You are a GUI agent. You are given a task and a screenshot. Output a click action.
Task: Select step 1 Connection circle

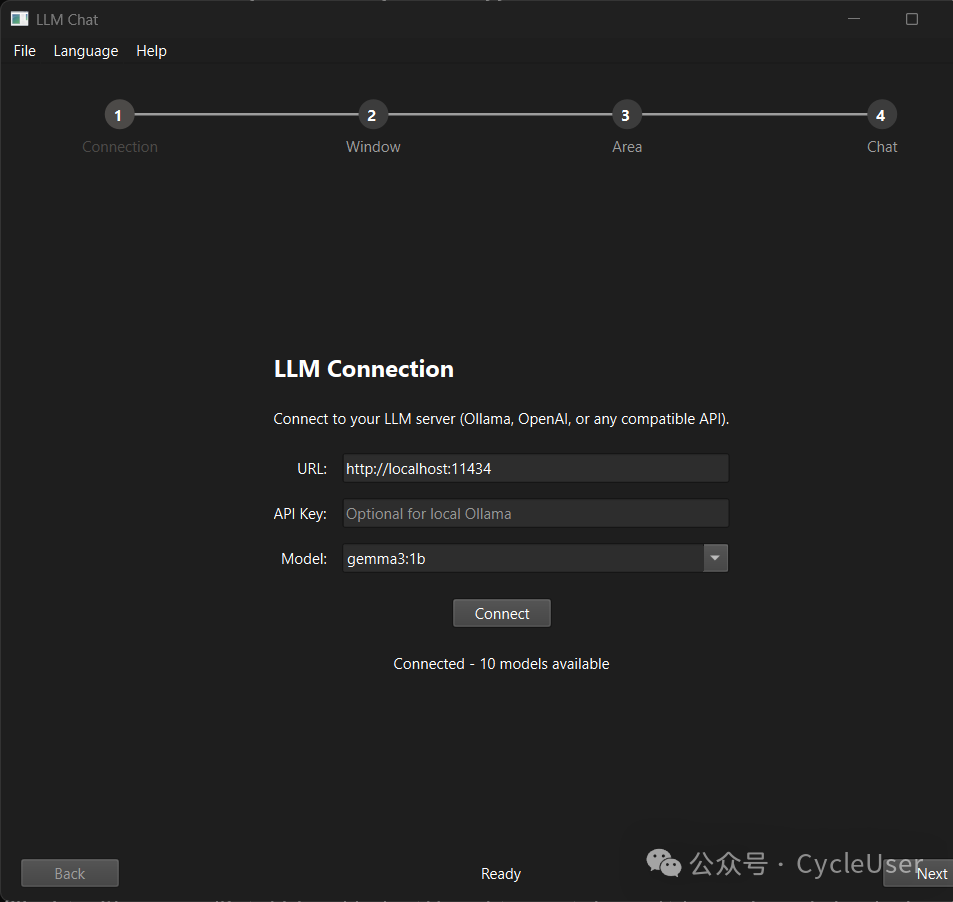pyautogui.click(x=119, y=115)
